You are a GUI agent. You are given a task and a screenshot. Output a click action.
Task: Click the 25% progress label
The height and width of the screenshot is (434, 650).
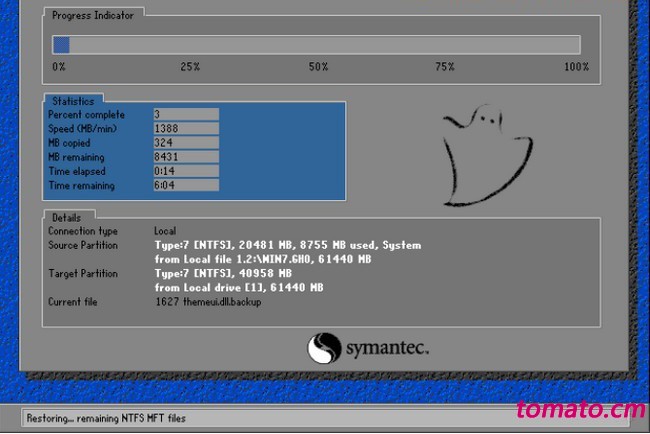pyautogui.click(x=190, y=67)
